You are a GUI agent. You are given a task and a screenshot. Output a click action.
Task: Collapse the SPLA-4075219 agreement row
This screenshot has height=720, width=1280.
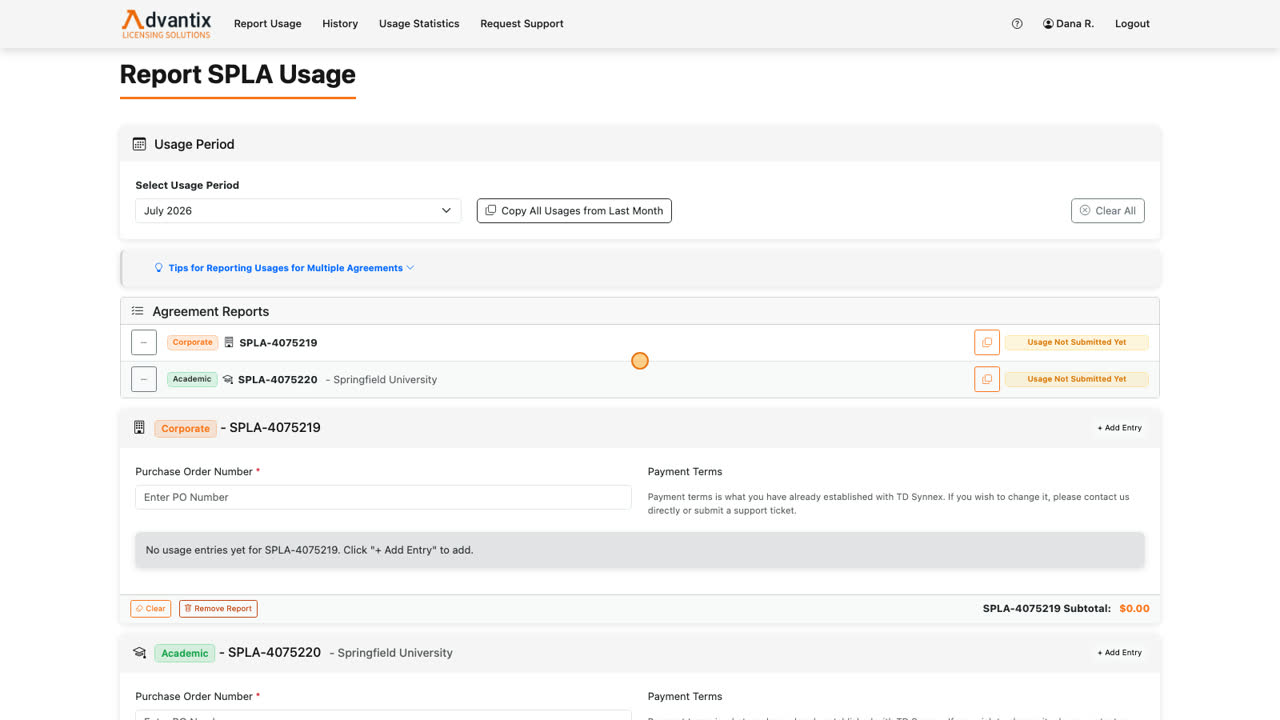pos(144,342)
